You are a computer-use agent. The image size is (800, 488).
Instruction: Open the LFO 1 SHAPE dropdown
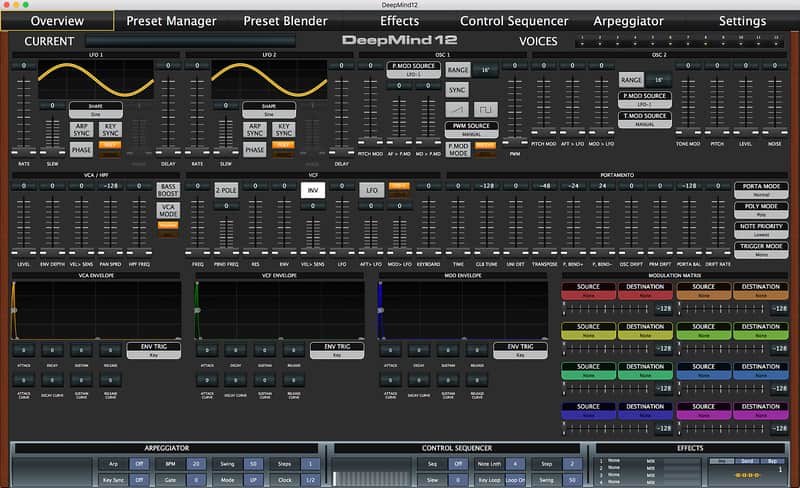pyautogui.click(x=96, y=110)
